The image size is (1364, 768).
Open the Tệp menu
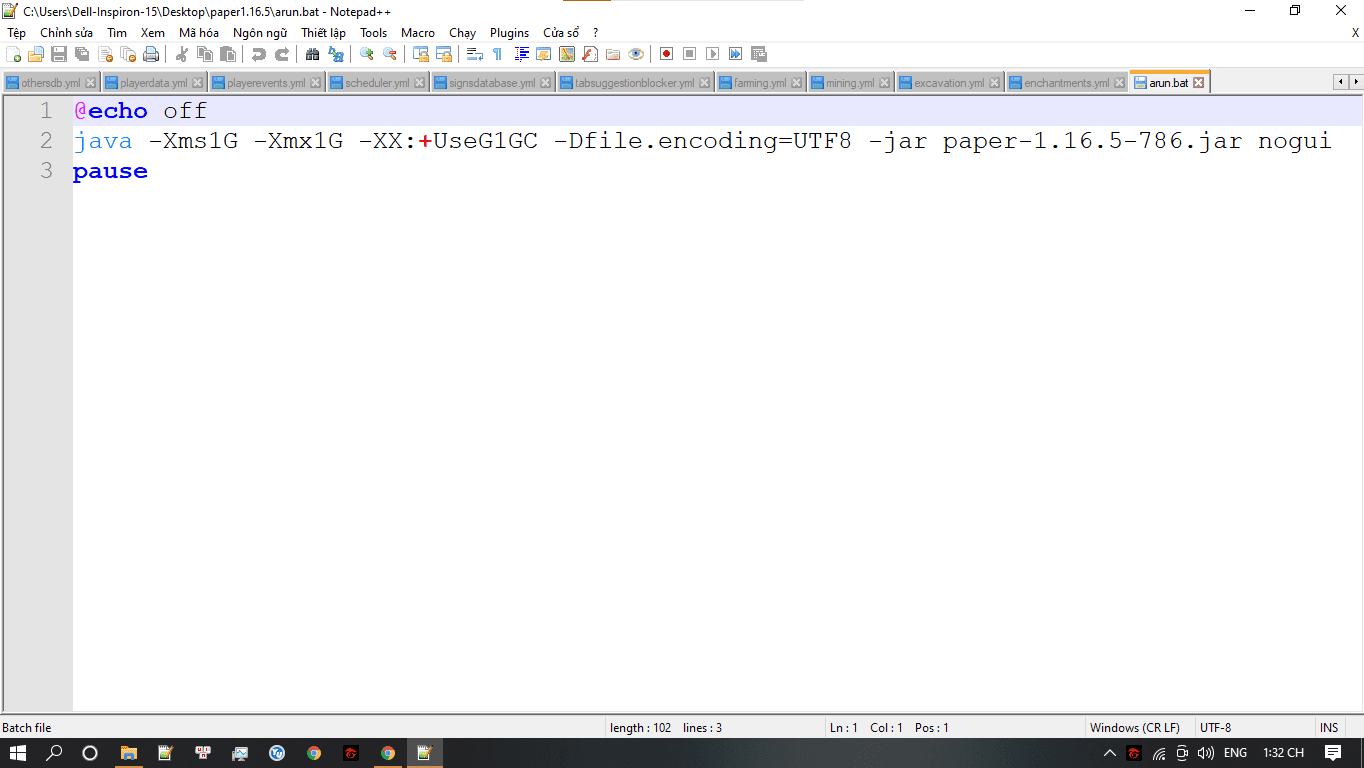(x=17, y=33)
